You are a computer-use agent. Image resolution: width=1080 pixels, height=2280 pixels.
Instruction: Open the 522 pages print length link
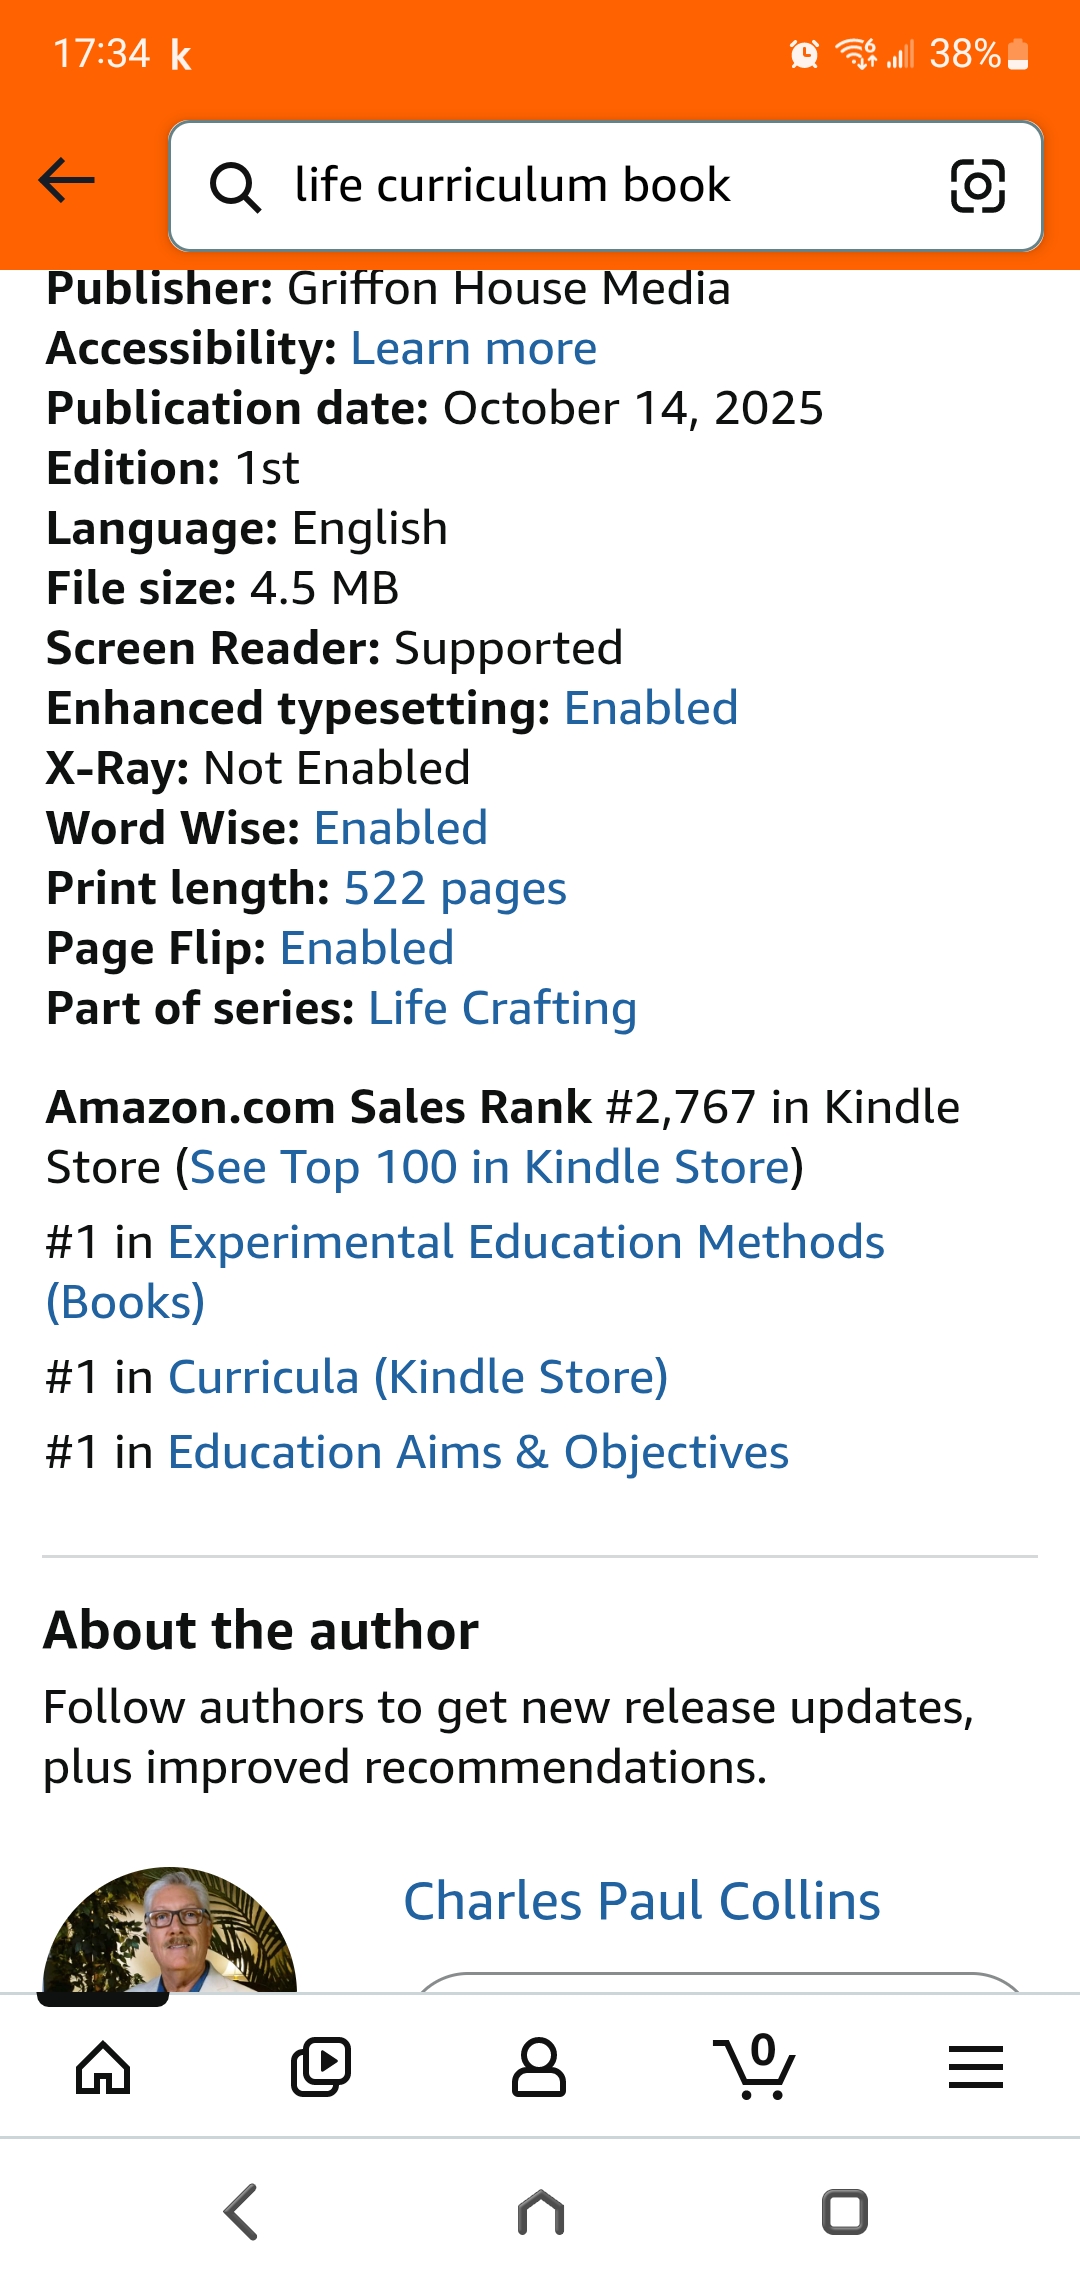(455, 889)
